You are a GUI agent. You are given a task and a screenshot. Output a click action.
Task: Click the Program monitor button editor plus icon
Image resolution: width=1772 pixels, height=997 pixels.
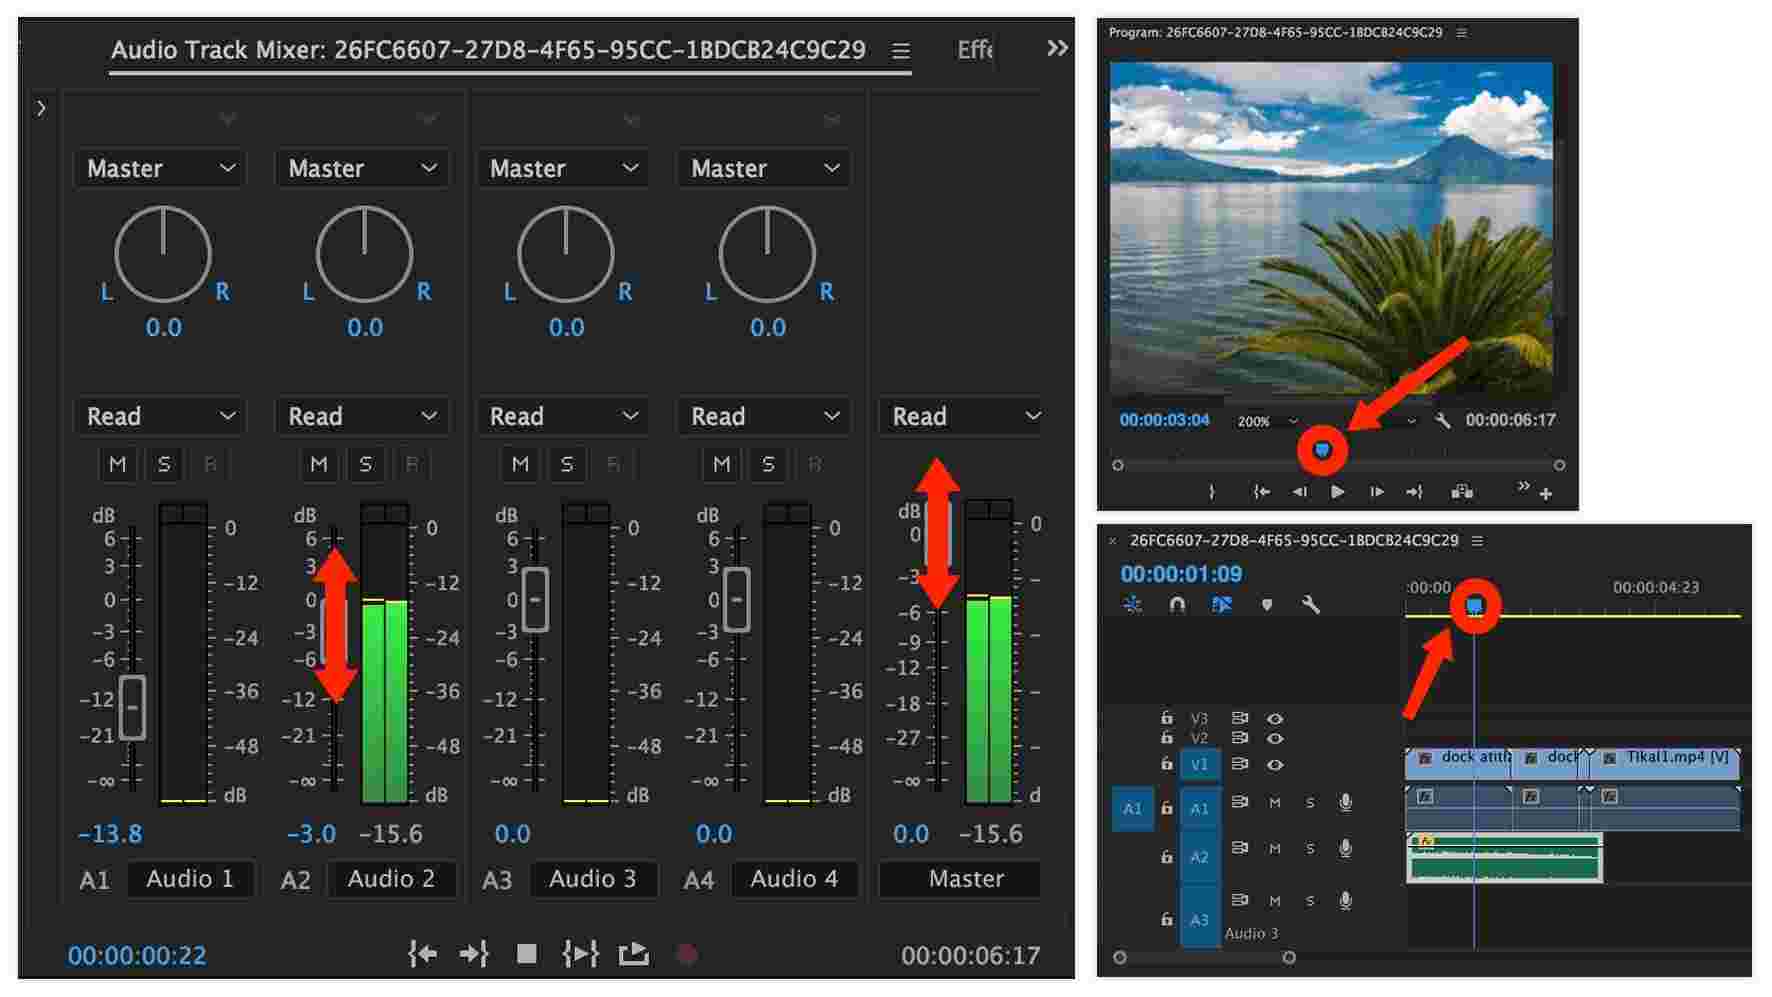[x=1546, y=493]
